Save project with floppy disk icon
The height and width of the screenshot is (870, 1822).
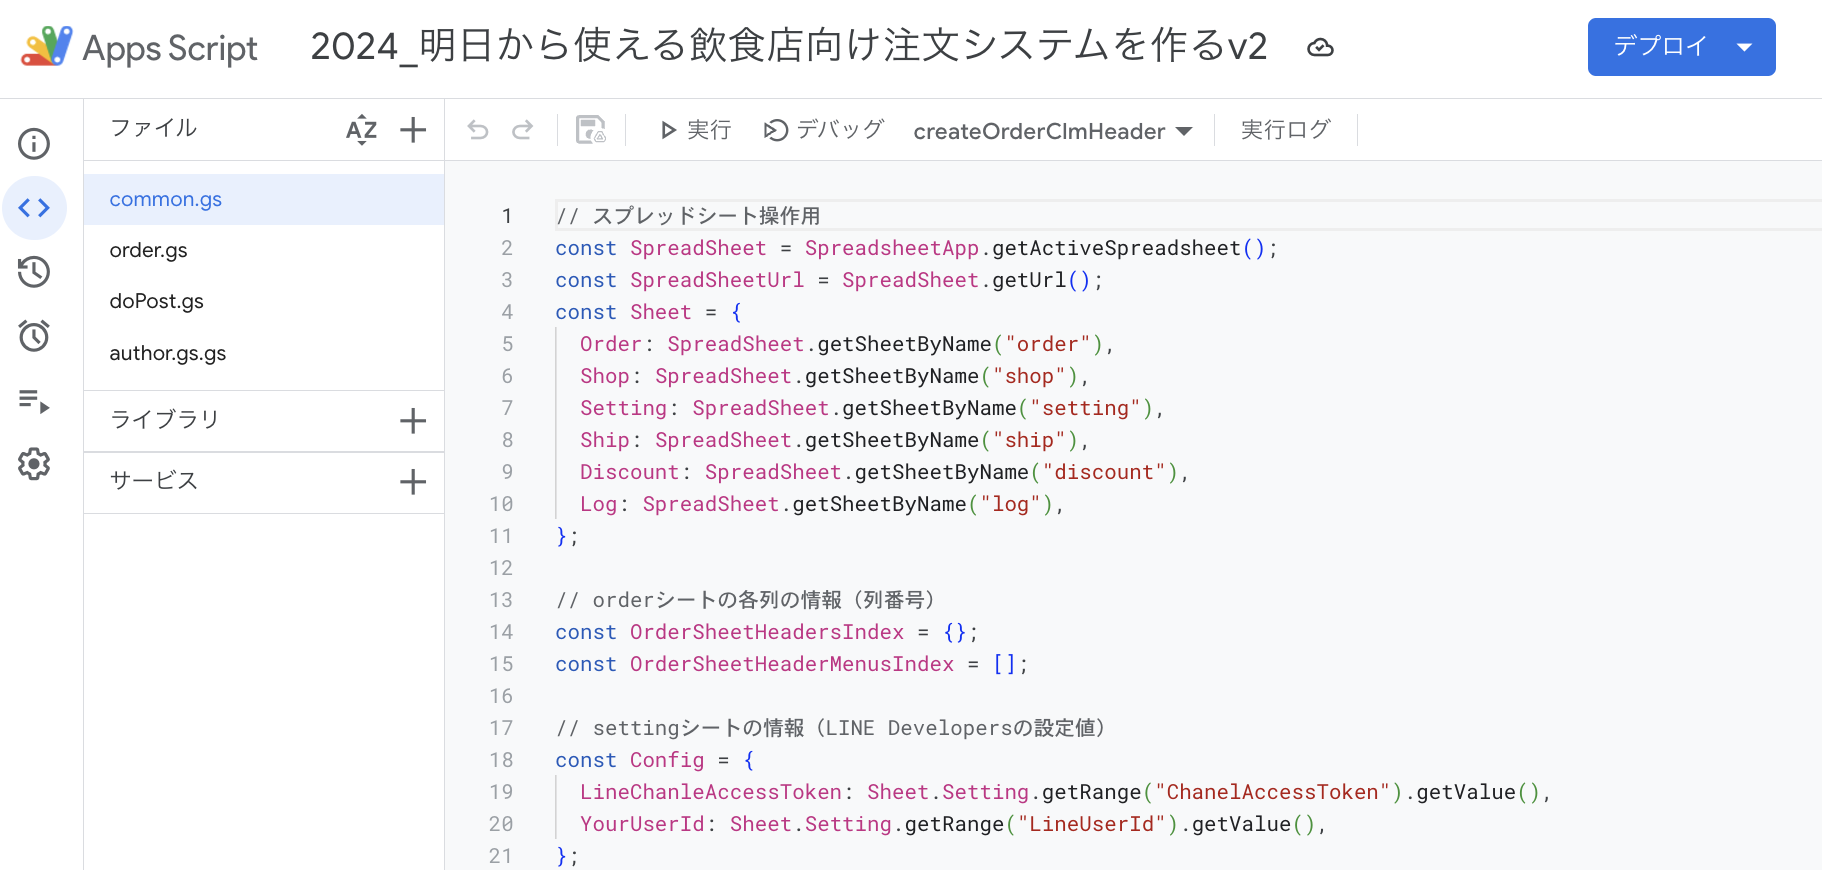pos(591,130)
